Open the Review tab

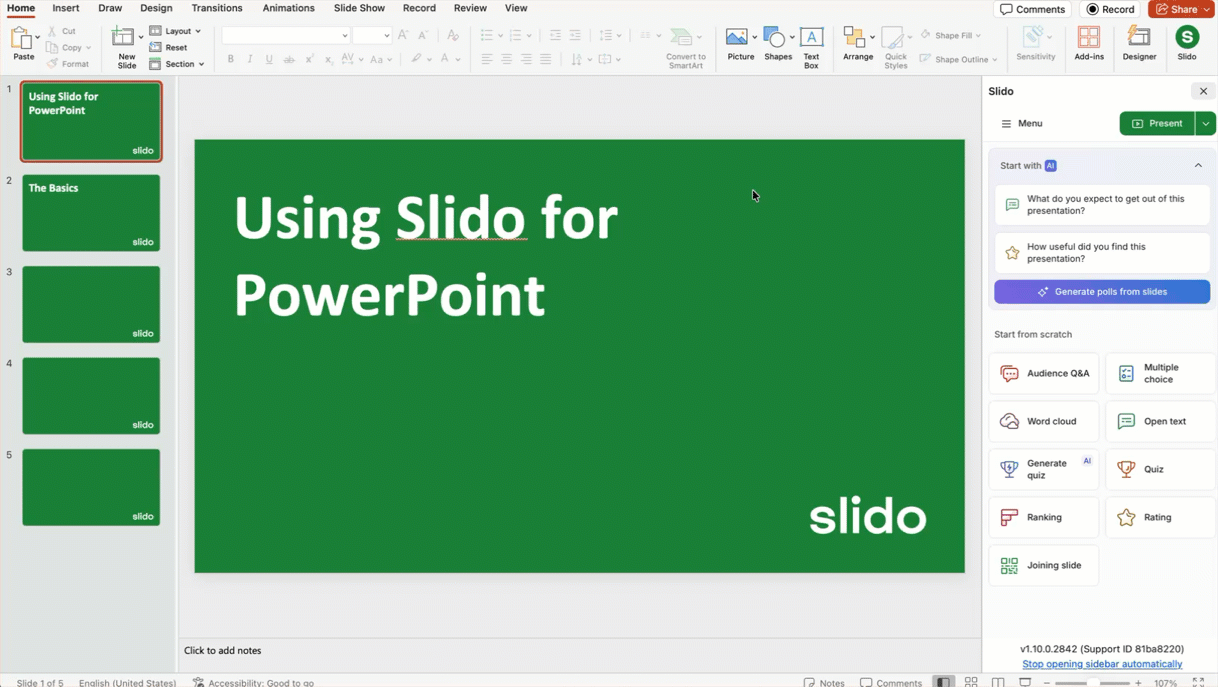pyautogui.click(x=470, y=8)
